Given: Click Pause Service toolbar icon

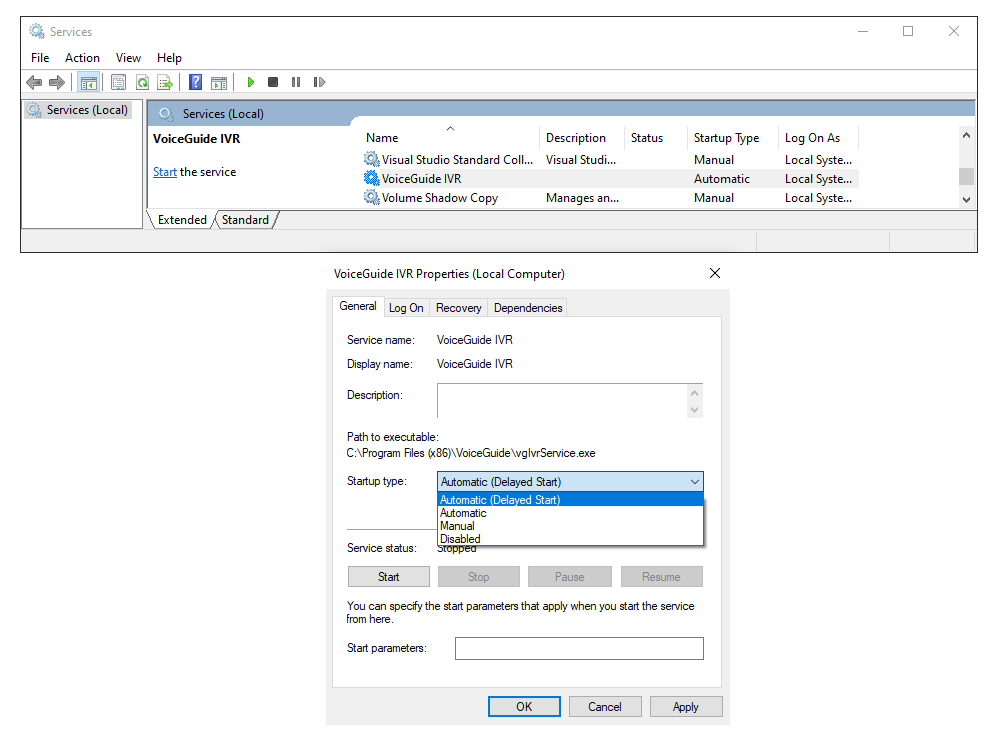Looking at the screenshot, I should [296, 82].
